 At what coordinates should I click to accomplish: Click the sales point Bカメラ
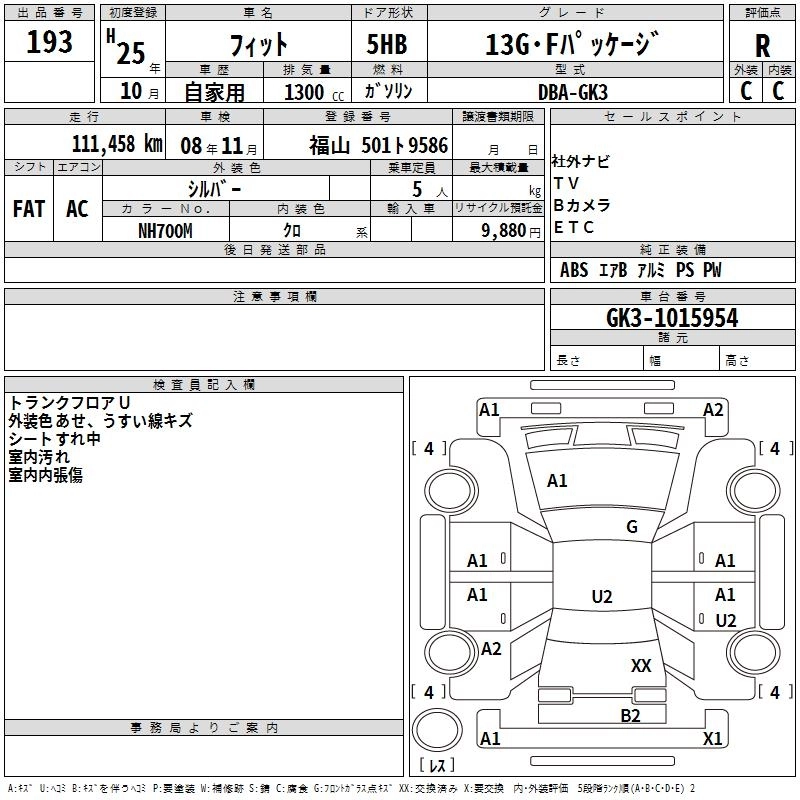(582, 205)
